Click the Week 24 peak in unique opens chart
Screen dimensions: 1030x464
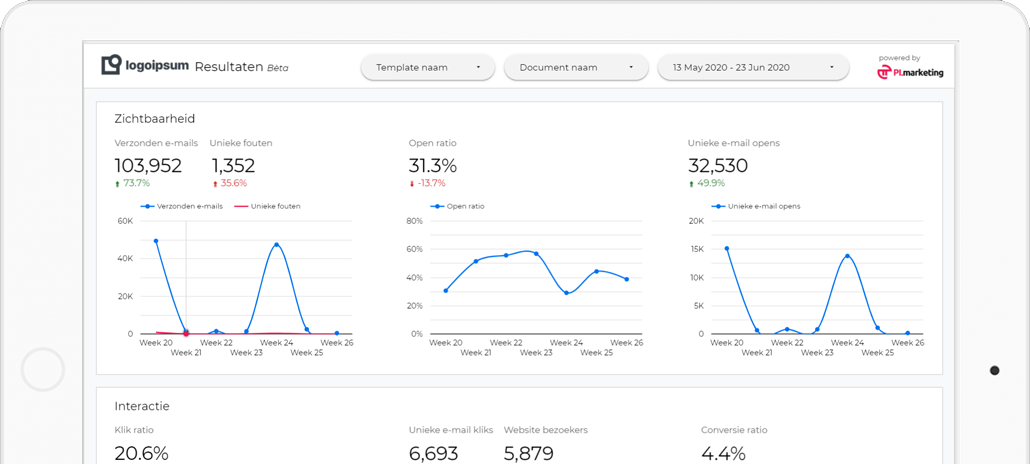847,256
